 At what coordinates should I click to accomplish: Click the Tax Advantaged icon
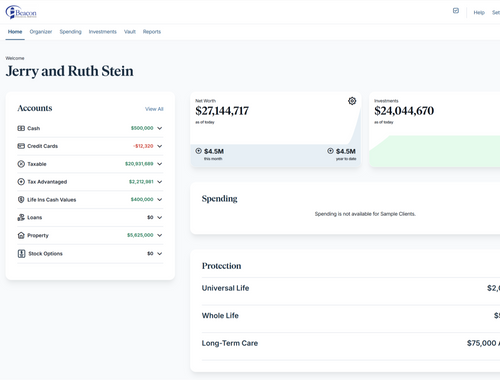pos(21,182)
